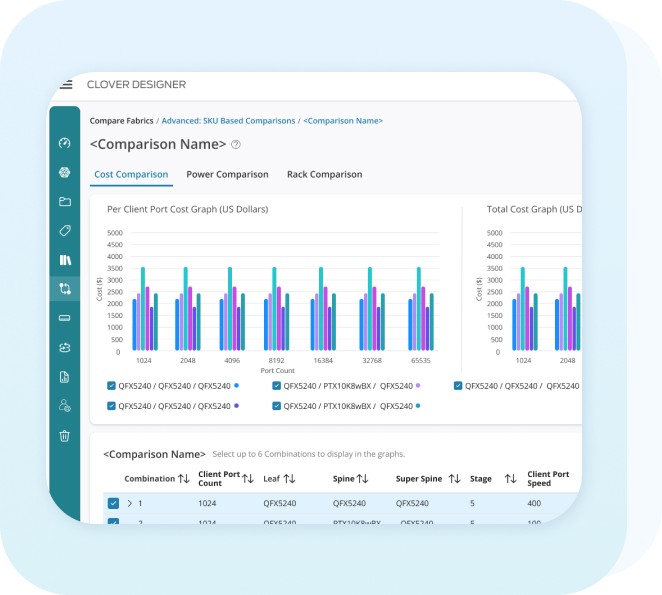Click the <Comparison Name> table heading
The width and height of the screenshot is (662, 595).
pyautogui.click(x=155, y=454)
